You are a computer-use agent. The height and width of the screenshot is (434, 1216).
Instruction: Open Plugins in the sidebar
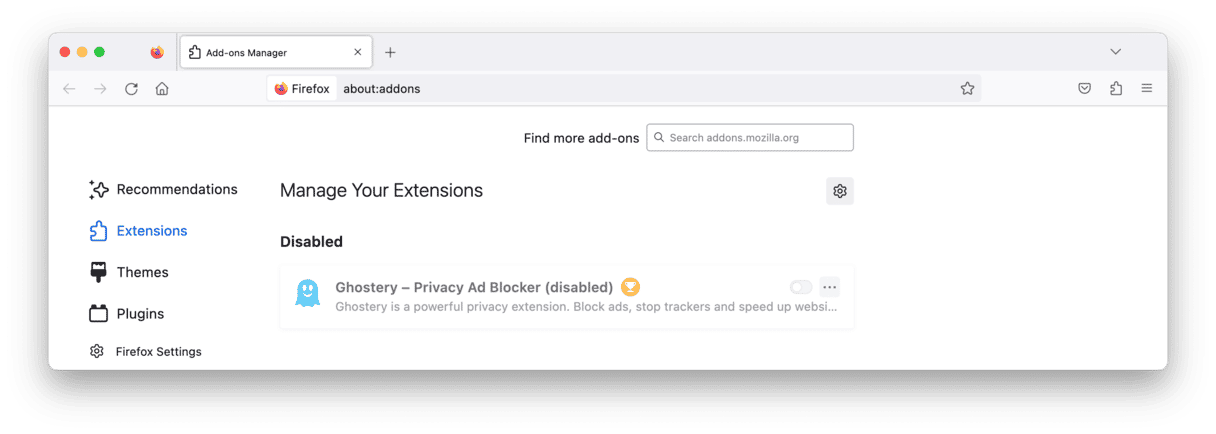140,314
